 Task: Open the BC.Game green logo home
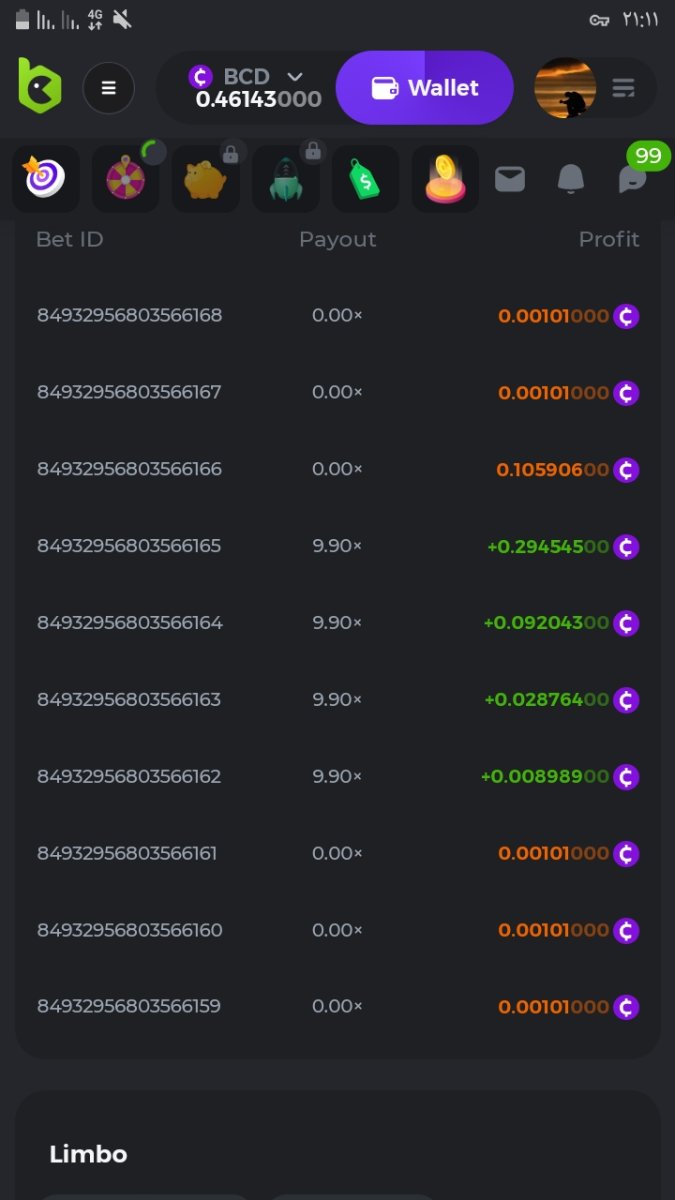(40, 86)
